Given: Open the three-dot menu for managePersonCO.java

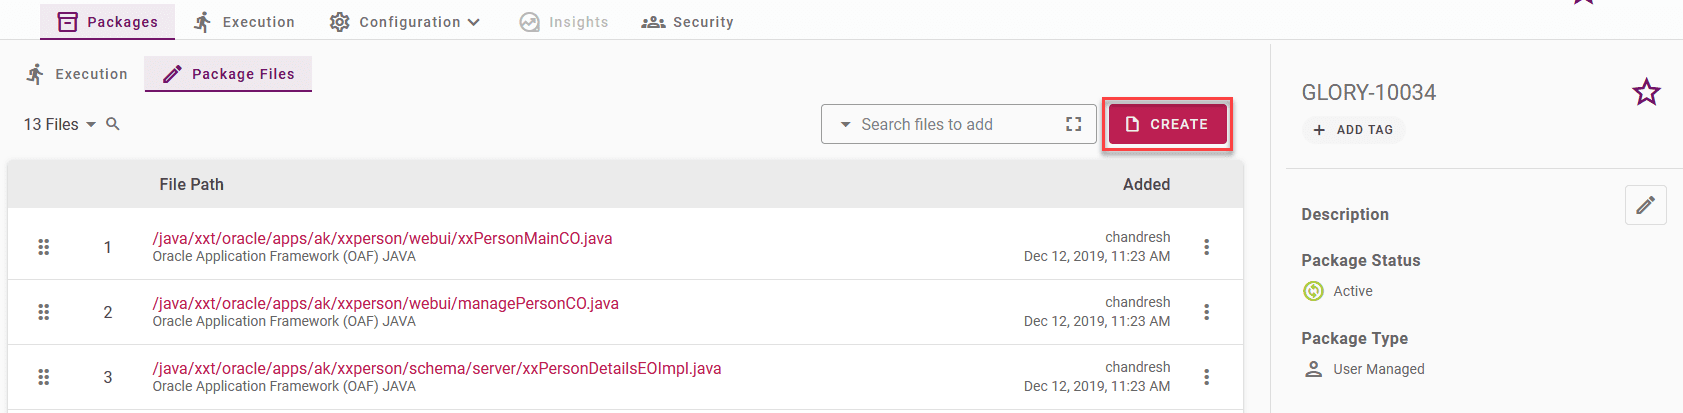Looking at the screenshot, I should click(1206, 312).
